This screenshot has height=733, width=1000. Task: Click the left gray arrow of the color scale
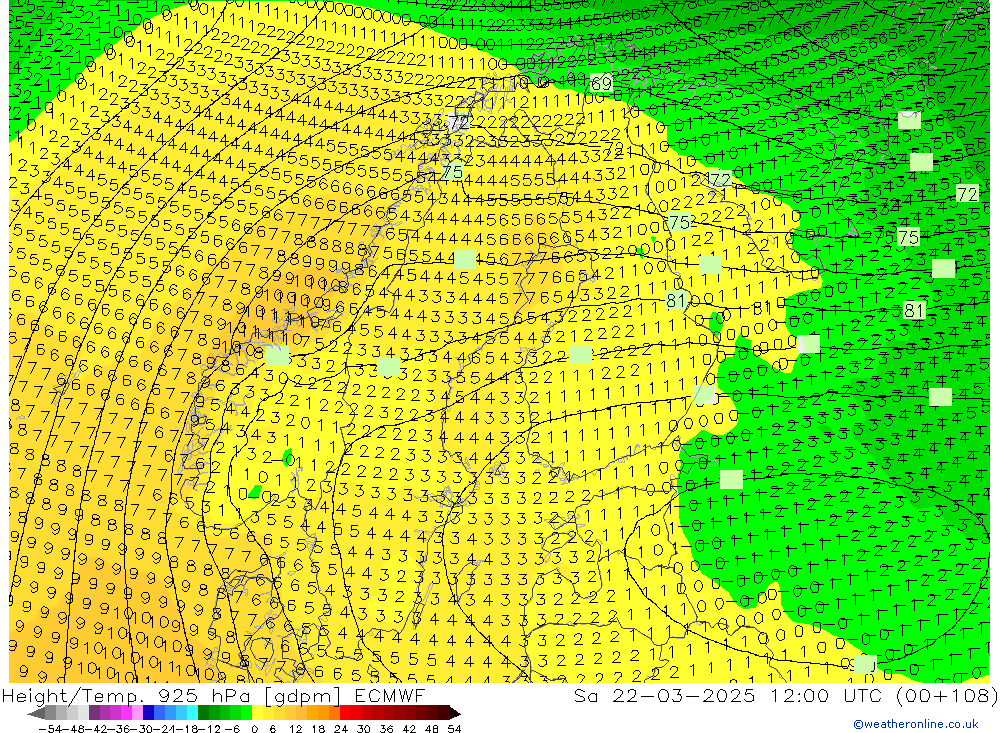pyautogui.click(x=36, y=713)
